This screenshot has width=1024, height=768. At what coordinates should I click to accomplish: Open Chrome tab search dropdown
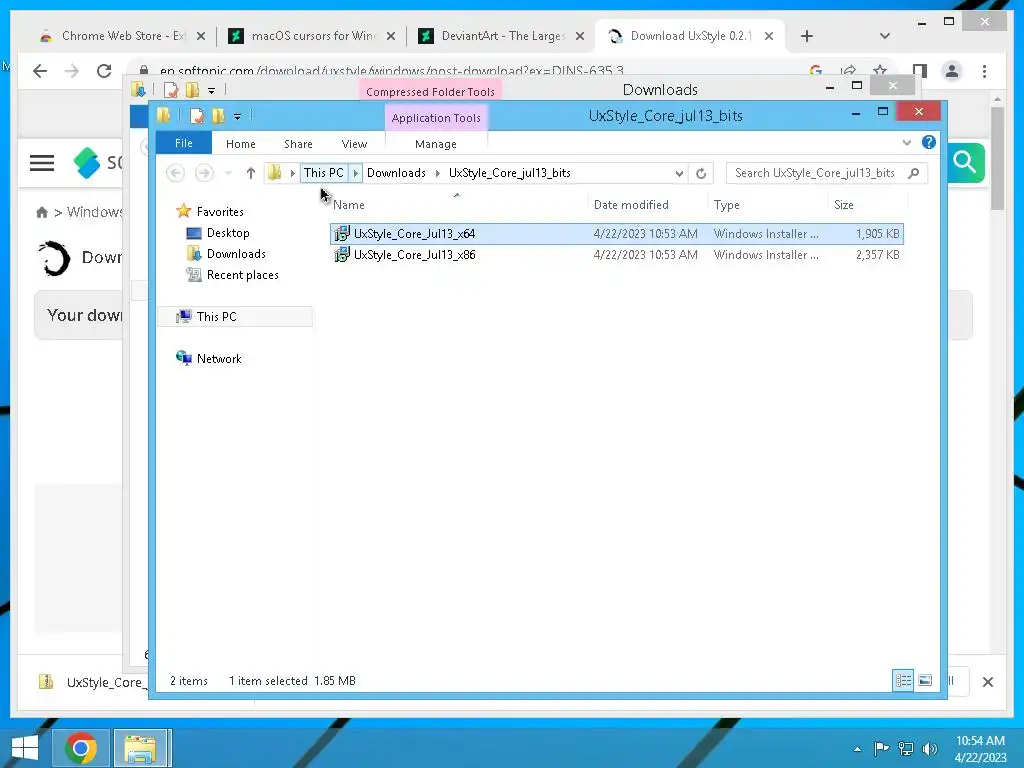click(884, 36)
